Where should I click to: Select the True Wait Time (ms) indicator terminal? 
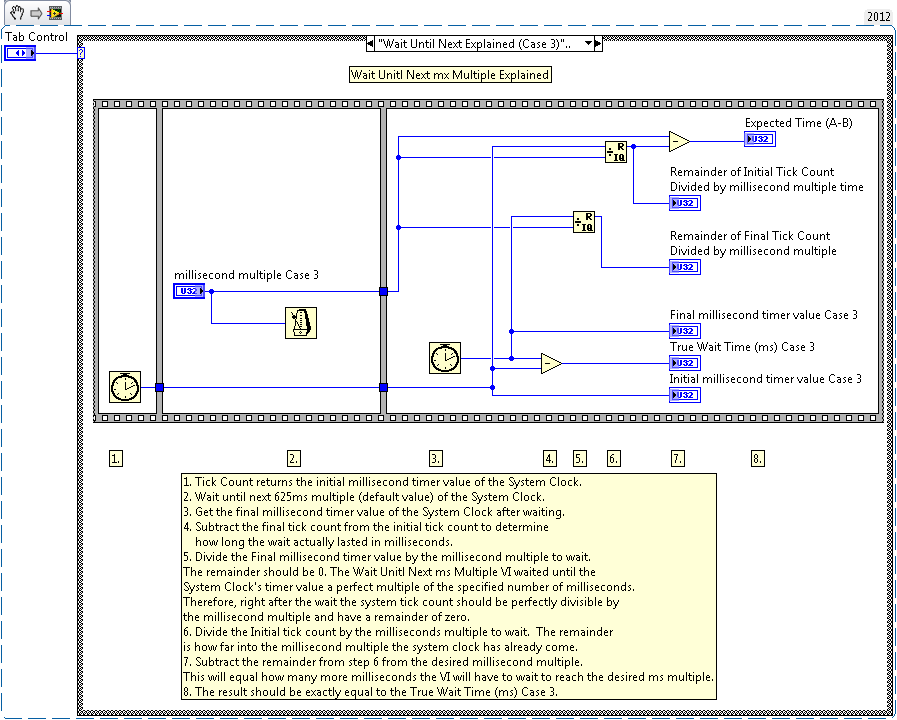point(685,363)
